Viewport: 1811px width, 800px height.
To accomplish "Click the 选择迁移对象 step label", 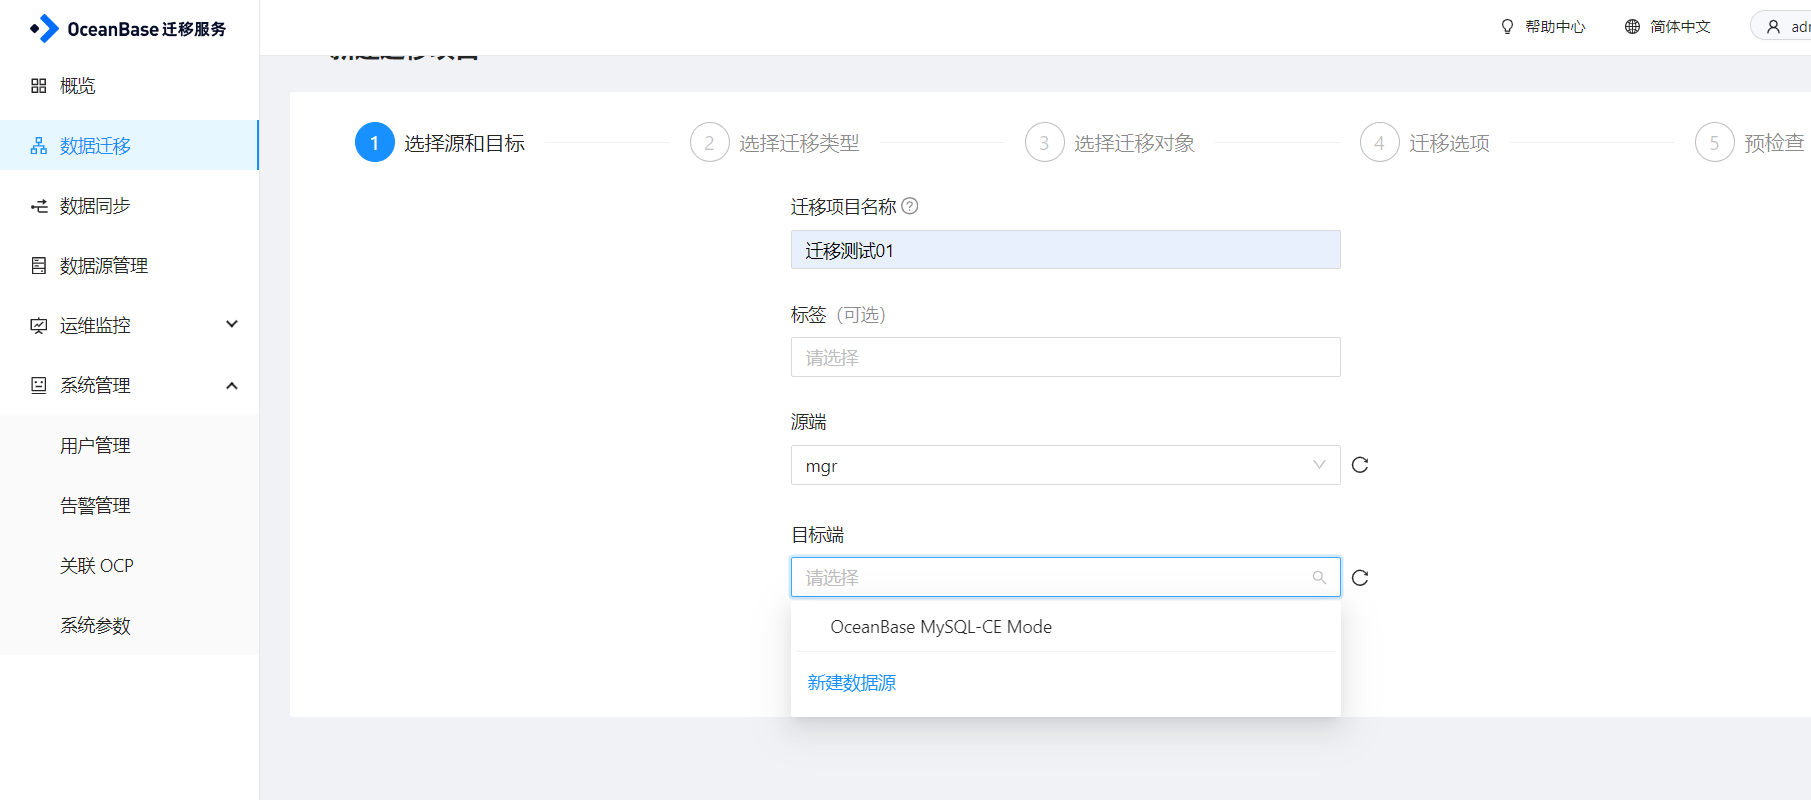I will 1134,143.
